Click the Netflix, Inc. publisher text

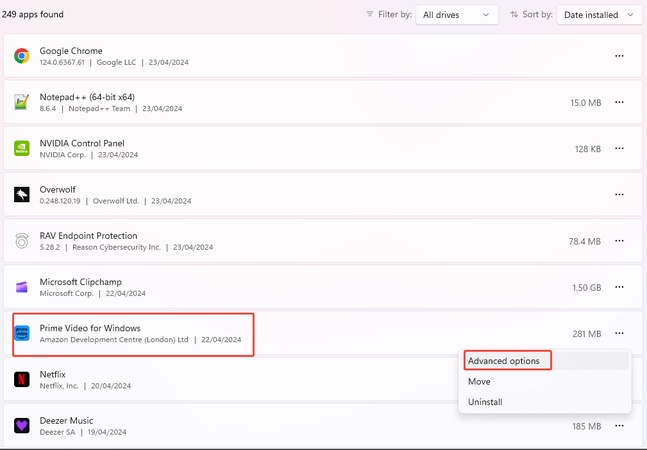point(59,386)
